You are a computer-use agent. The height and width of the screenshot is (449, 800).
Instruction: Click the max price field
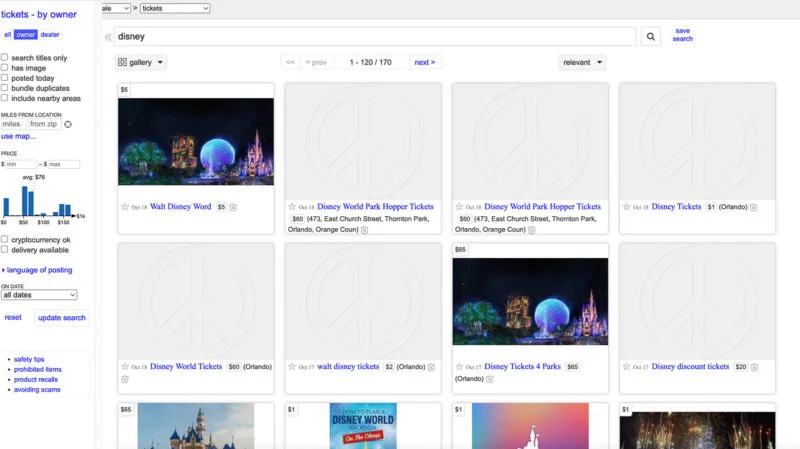click(64, 164)
